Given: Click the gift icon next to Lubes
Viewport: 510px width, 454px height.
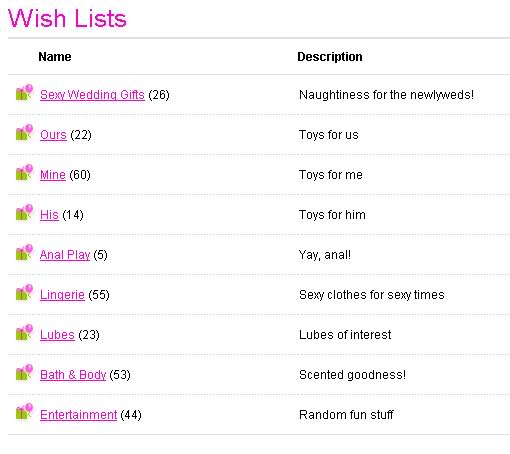Looking at the screenshot, I should click(24, 332).
